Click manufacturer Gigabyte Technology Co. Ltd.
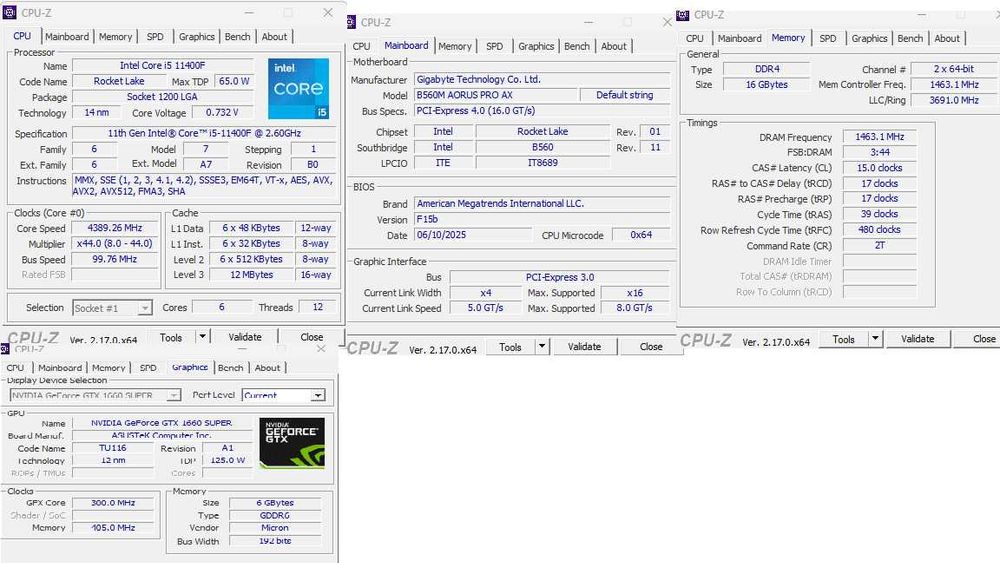 point(542,80)
